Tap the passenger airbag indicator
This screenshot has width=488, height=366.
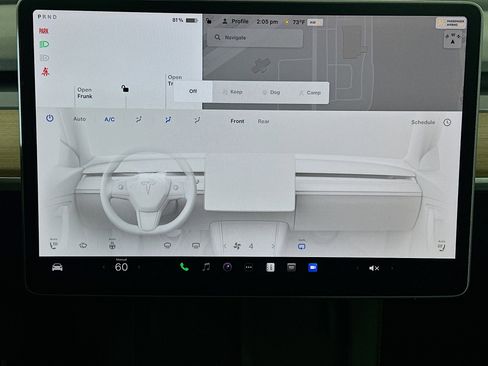coord(451,23)
